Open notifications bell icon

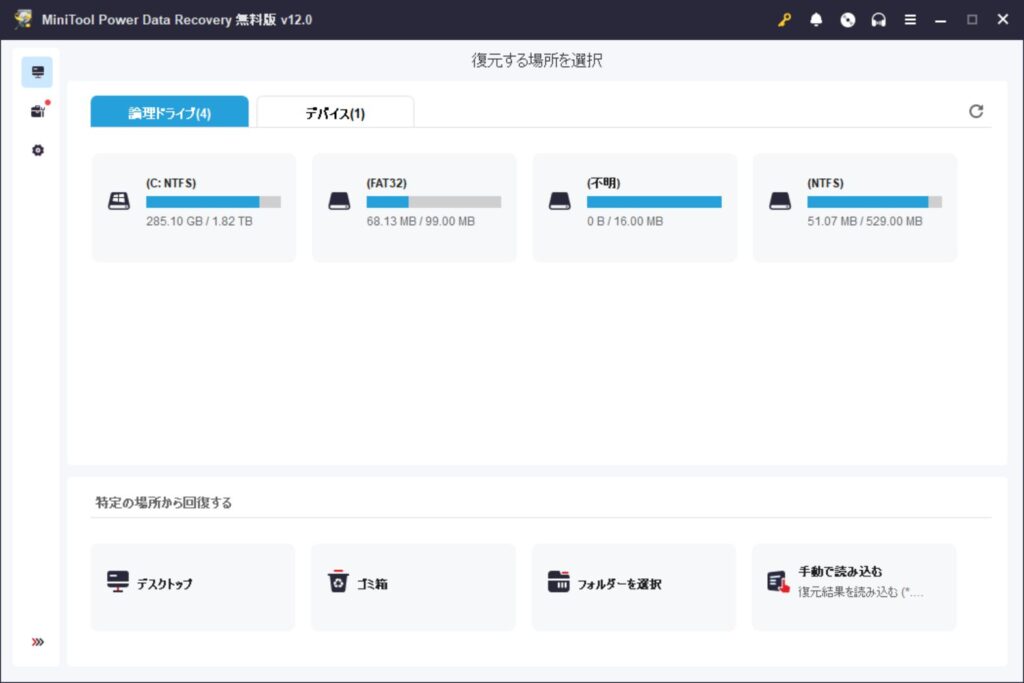pyautogui.click(x=816, y=20)
